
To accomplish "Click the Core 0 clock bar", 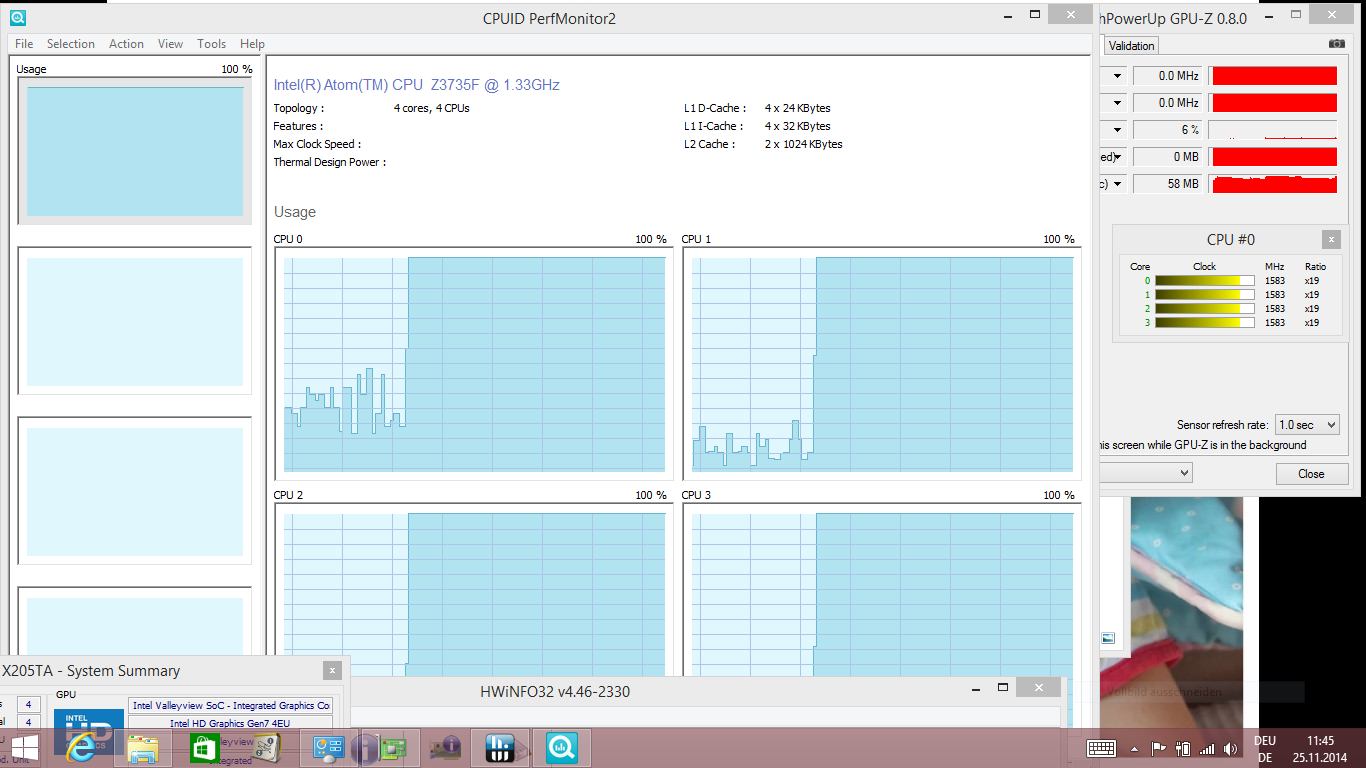I will [1204, 281].
